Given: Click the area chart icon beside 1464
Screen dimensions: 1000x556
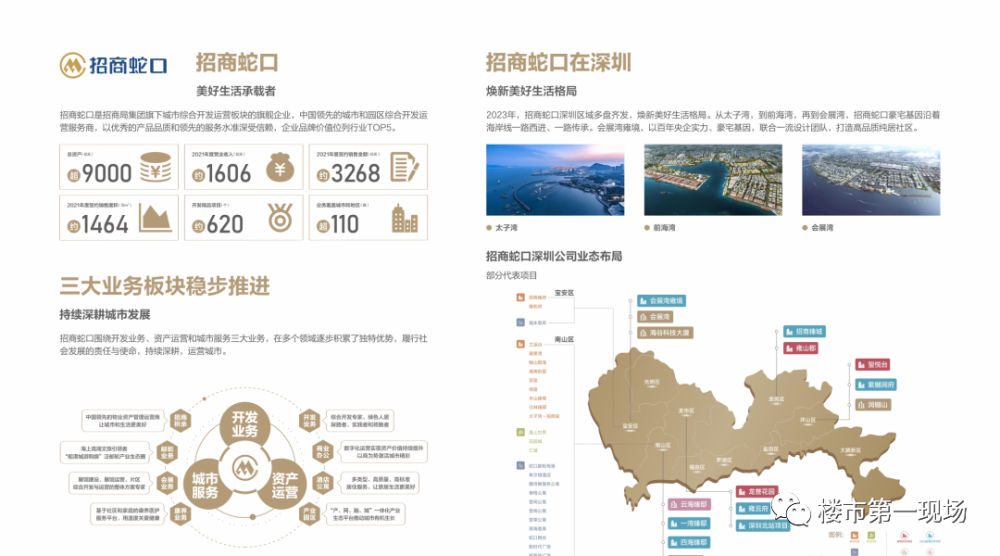Looking at the screenshot, I should pyautogui.click(x=155, y=219).
